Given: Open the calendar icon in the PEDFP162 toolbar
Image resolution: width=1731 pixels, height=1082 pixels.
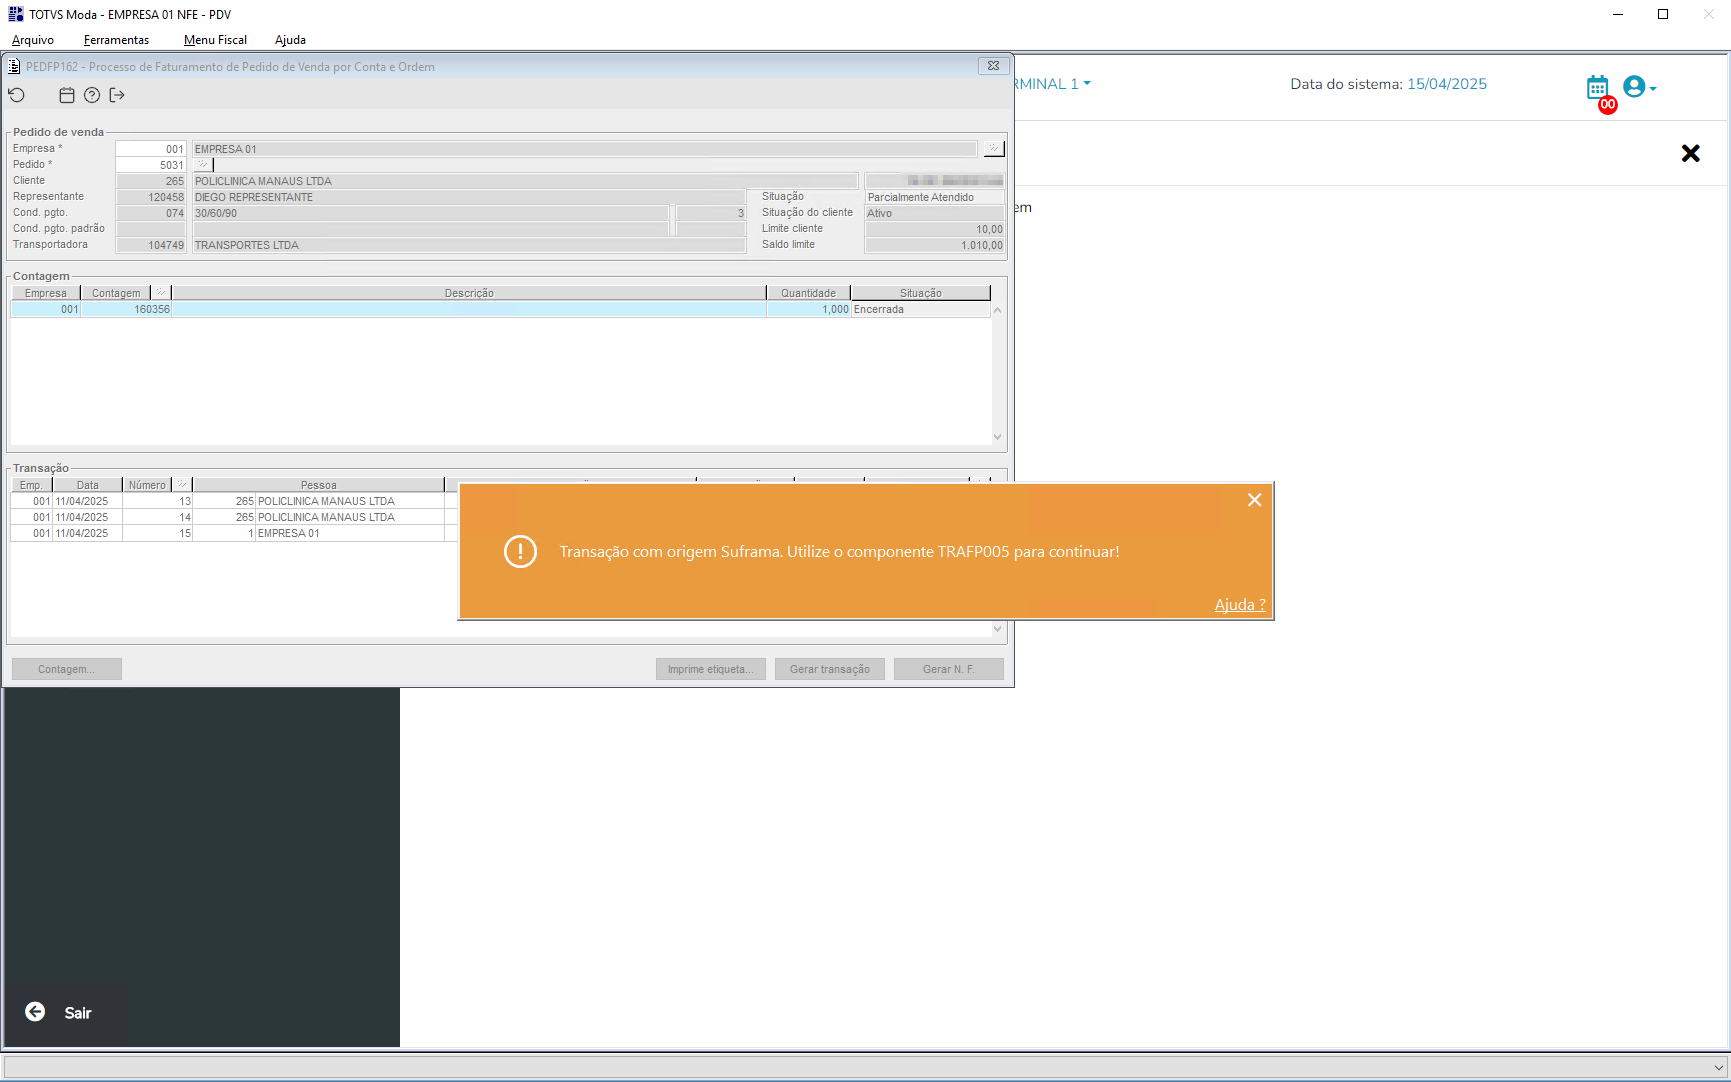Looking at the screenshot, I should (x=67, y=95).
